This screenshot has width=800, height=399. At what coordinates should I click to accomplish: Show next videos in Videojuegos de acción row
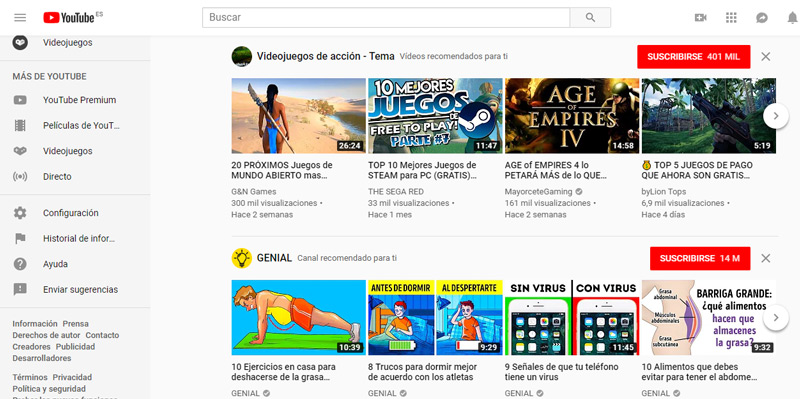pyautogui.click(x=776, y=116)
